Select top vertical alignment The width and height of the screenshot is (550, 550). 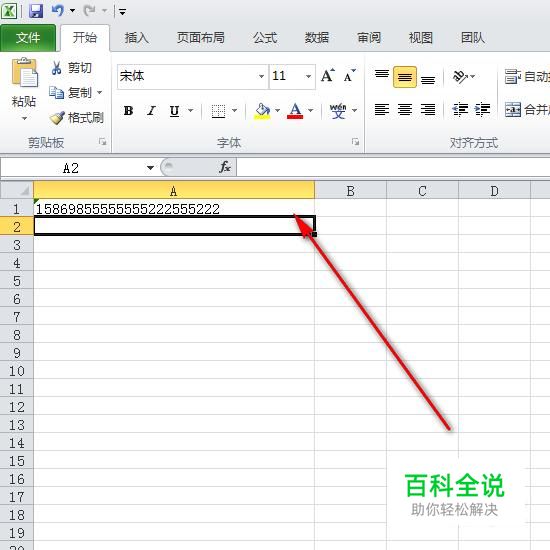tap(382, 76)
